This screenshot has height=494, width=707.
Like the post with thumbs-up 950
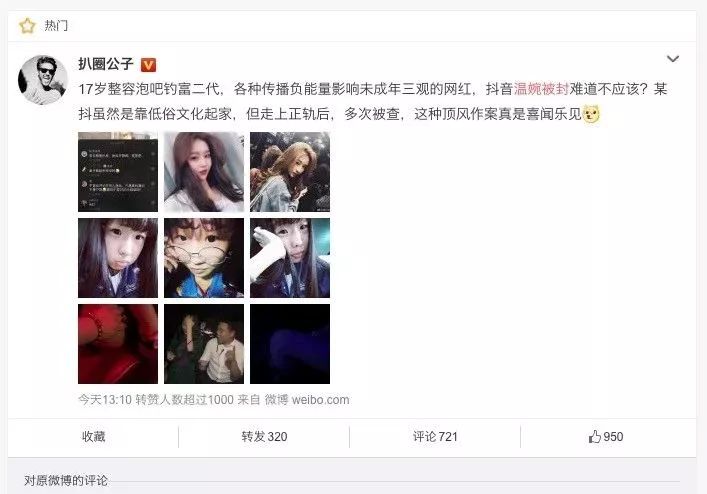[606, 436]
